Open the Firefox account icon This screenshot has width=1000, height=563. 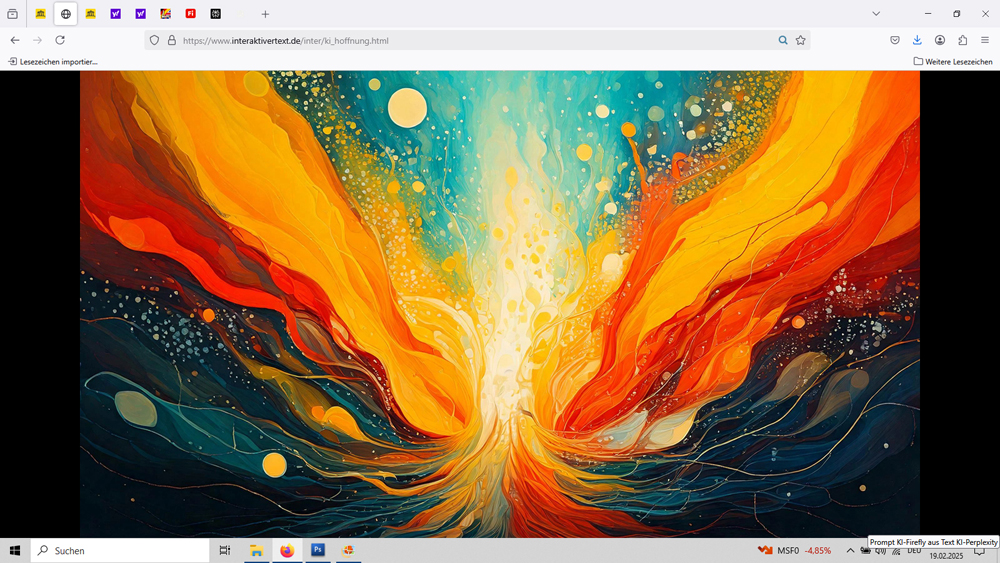click(939, 40)
